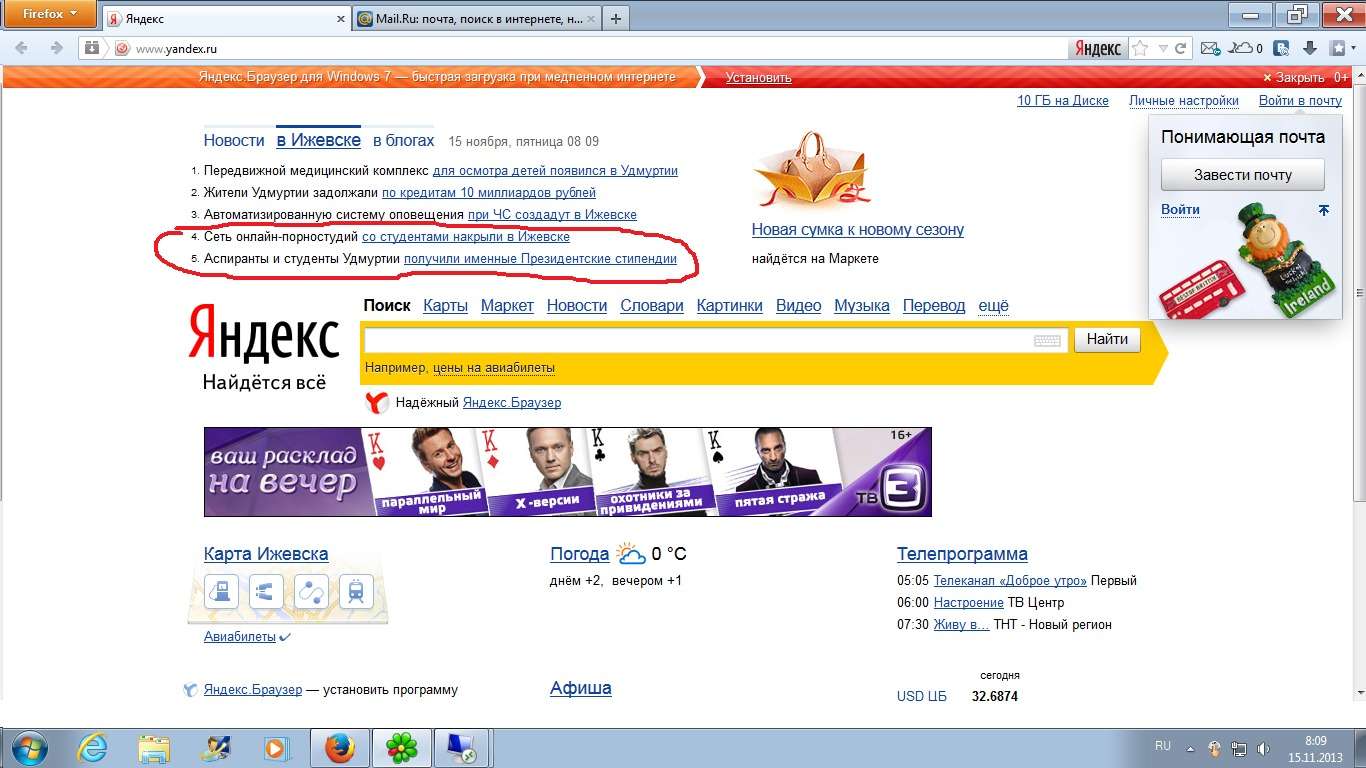
Task: Select the 'в блогах' news tab
Action: [x=404, y=141]
